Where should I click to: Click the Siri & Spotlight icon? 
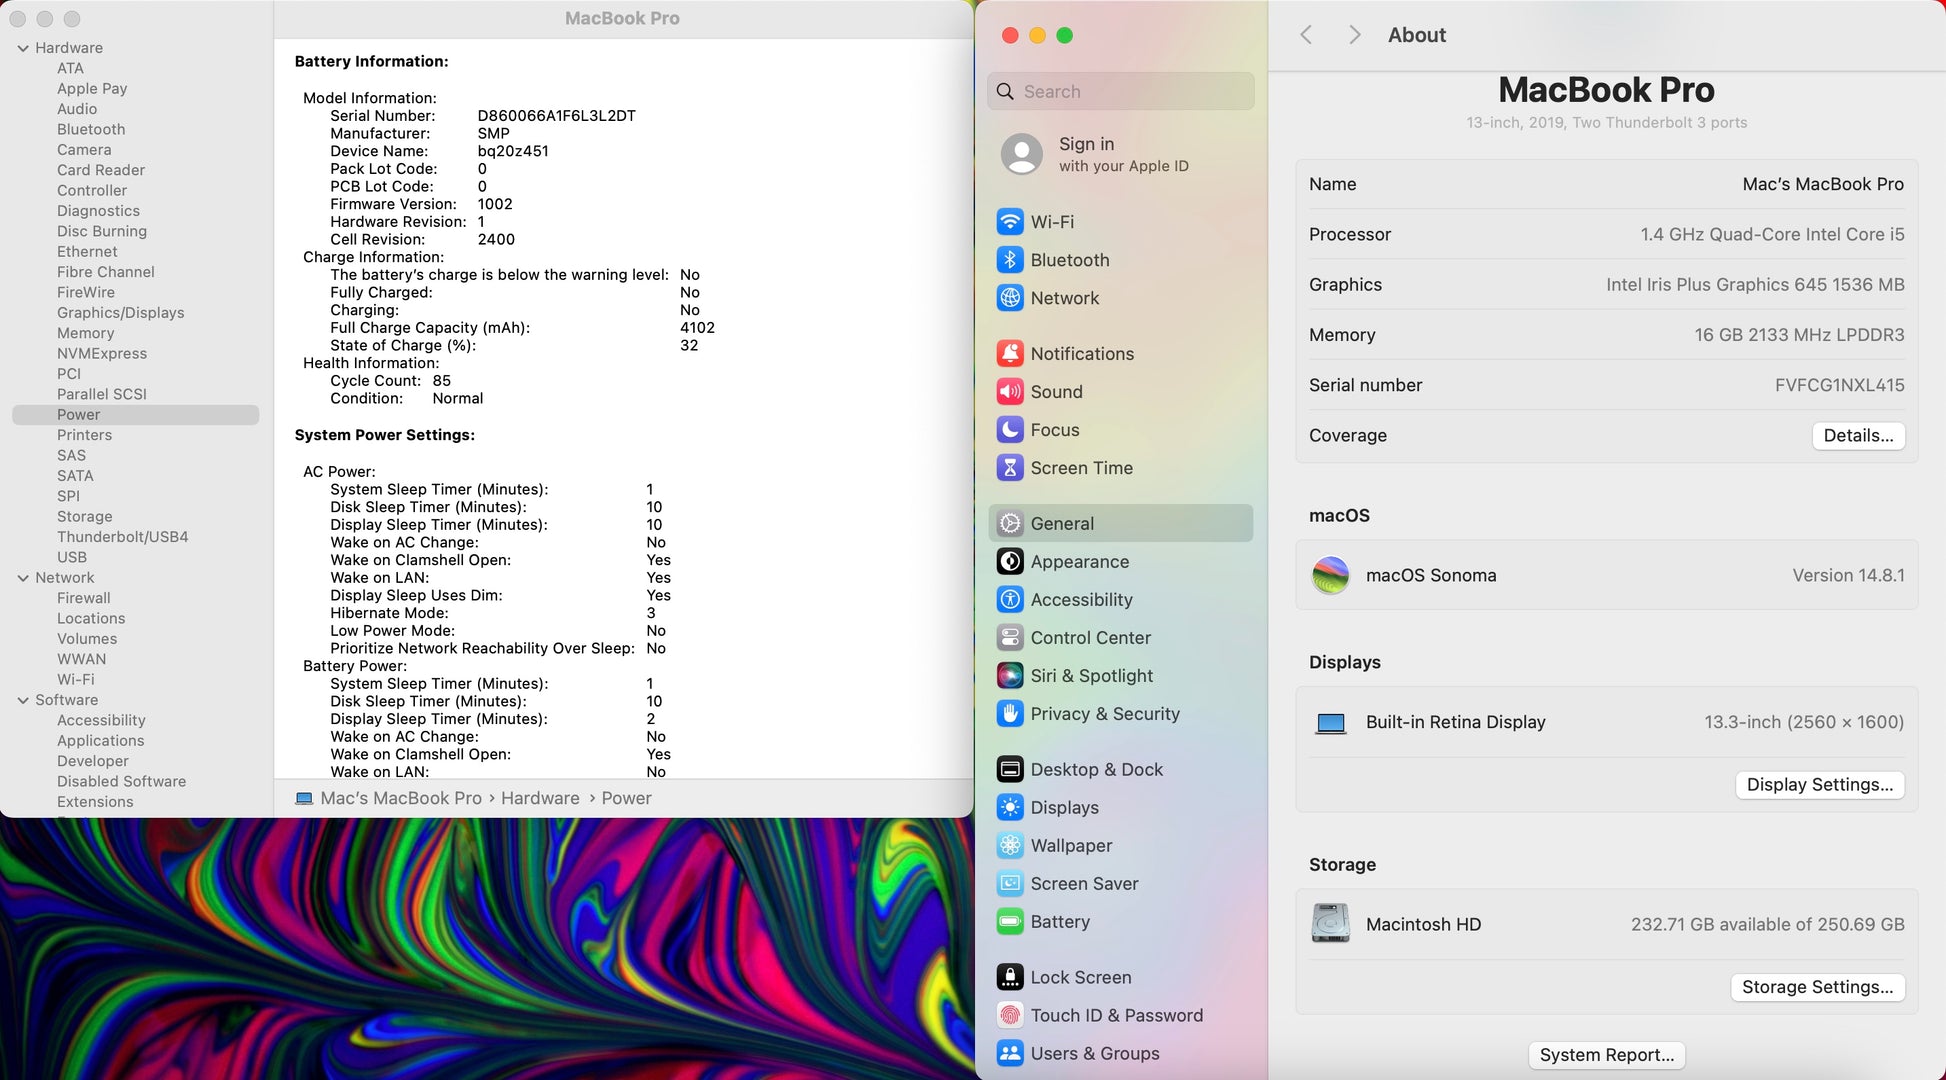tap(1010, 676)
